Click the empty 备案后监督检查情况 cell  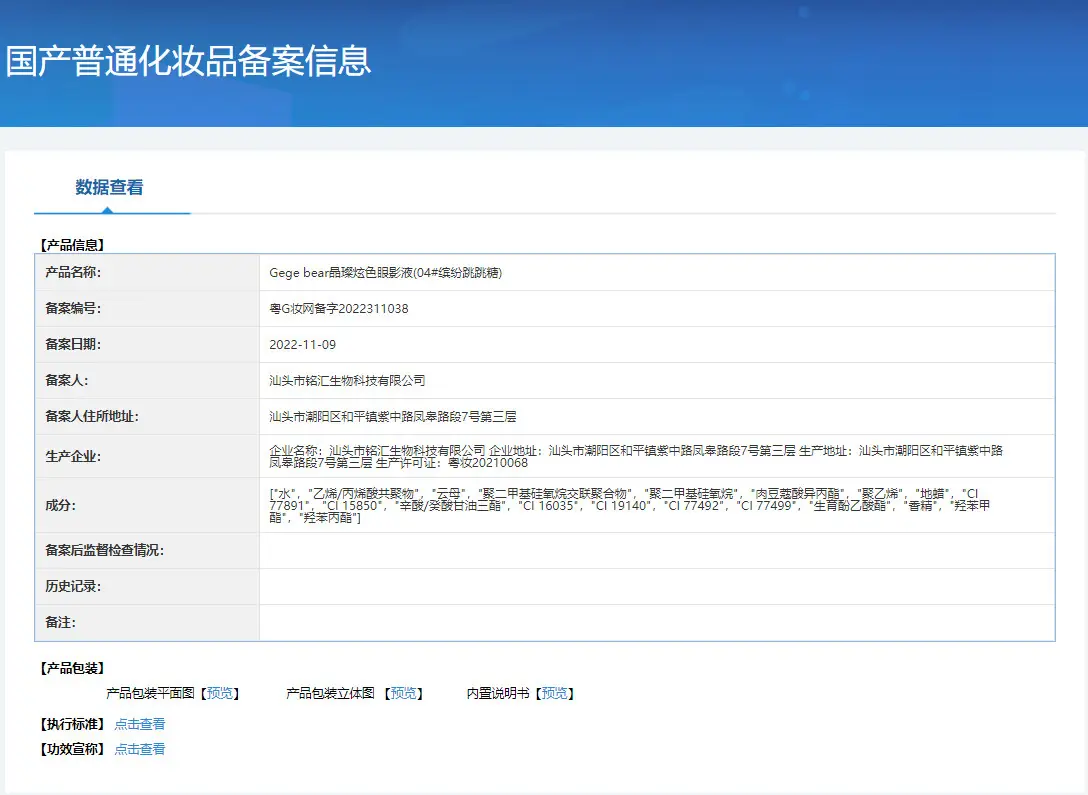pos(656,551)
